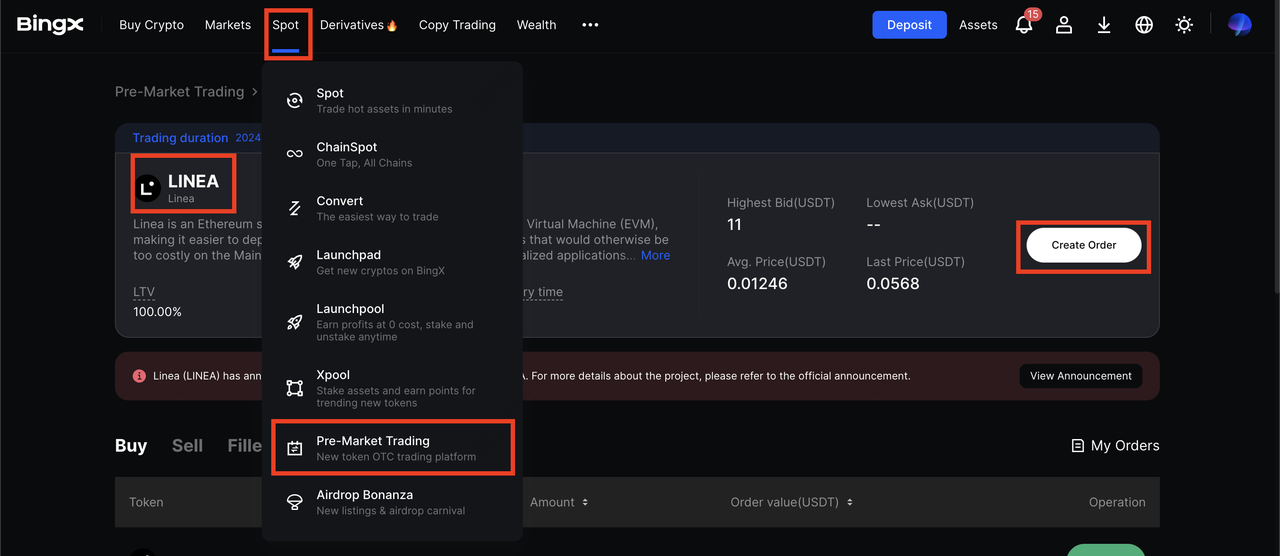The image size is (1280, 556).
Task: Click Avg. Price value 0.01246
Action: 757,284
